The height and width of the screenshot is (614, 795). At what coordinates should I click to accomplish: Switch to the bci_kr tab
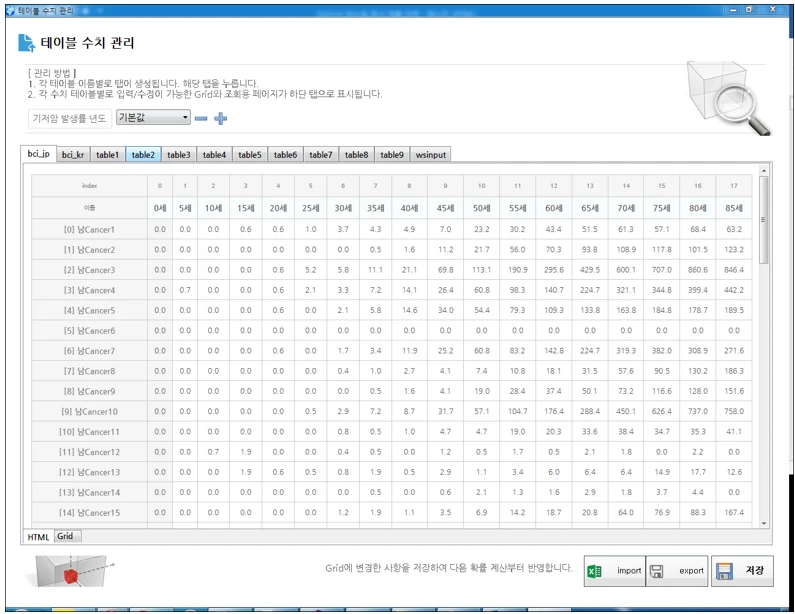pyautogui.click(x=73, y=155)
